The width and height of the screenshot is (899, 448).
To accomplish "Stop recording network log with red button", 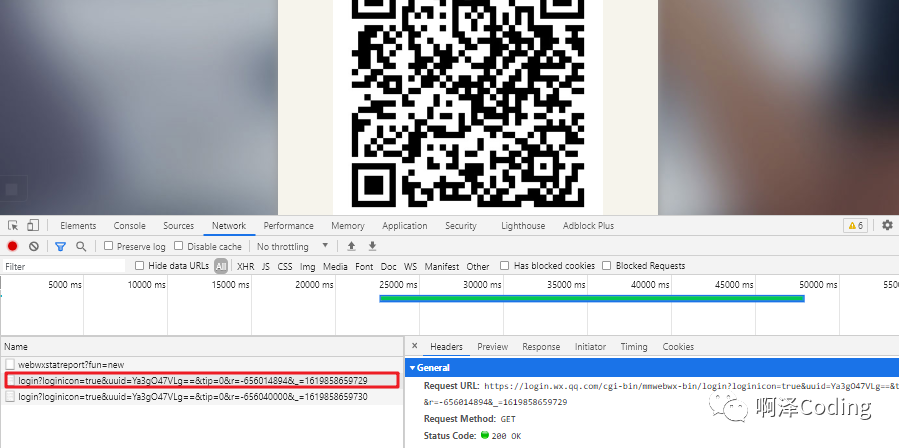I will pos(13,246).
